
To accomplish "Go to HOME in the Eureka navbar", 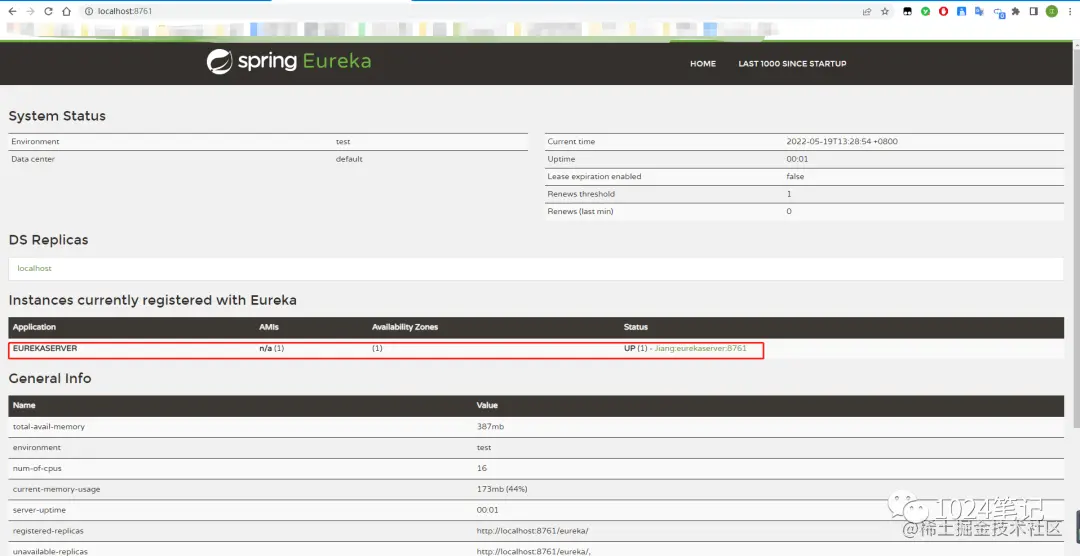I will click(x=703, y=63).
